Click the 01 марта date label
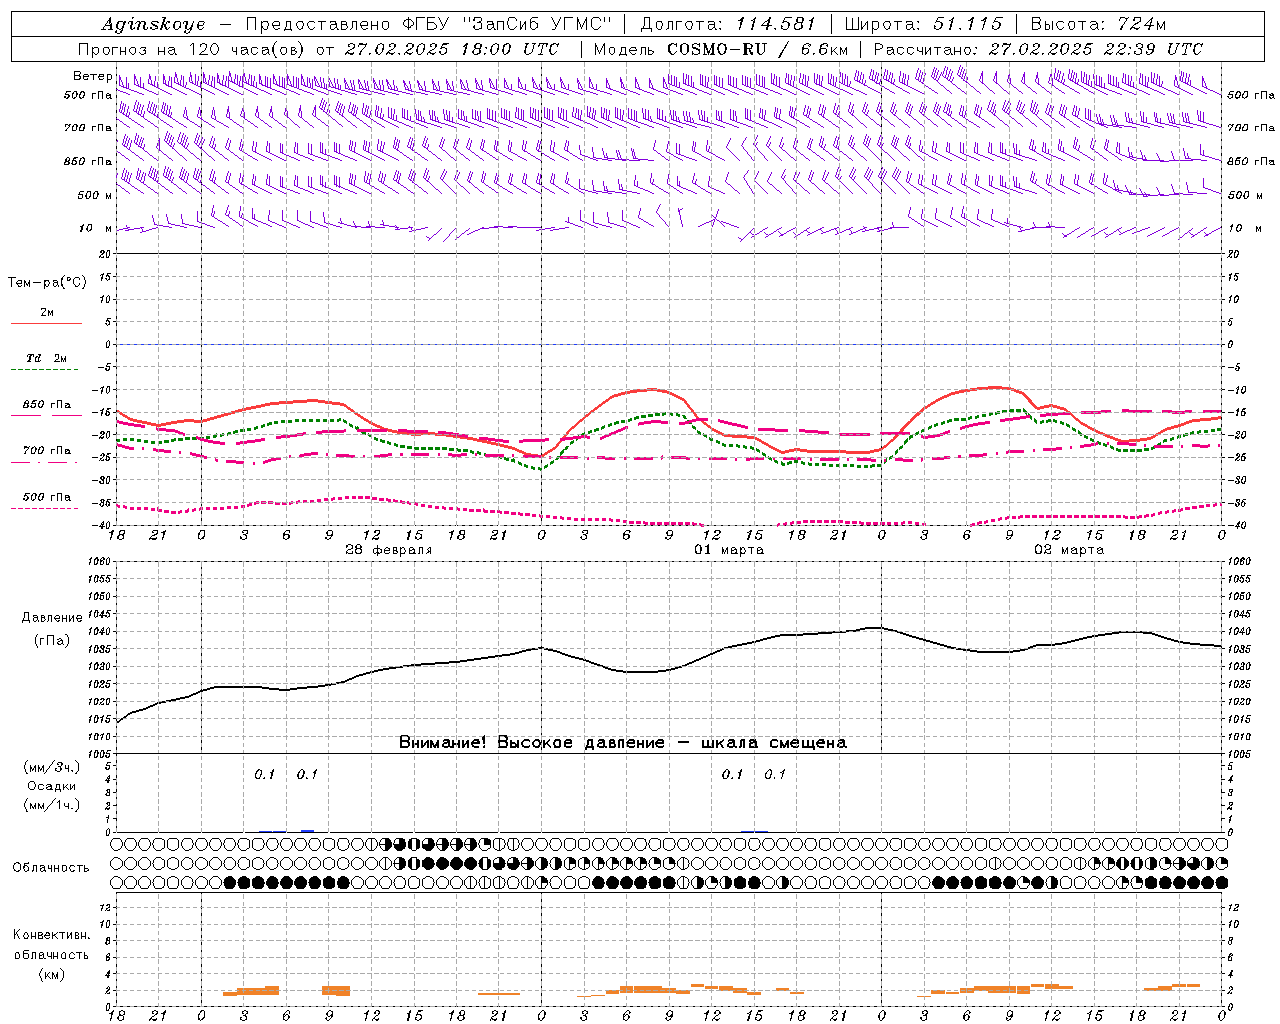Image resolution: width=1280 pixels, height=1024 pixels. tap(729, 550)
